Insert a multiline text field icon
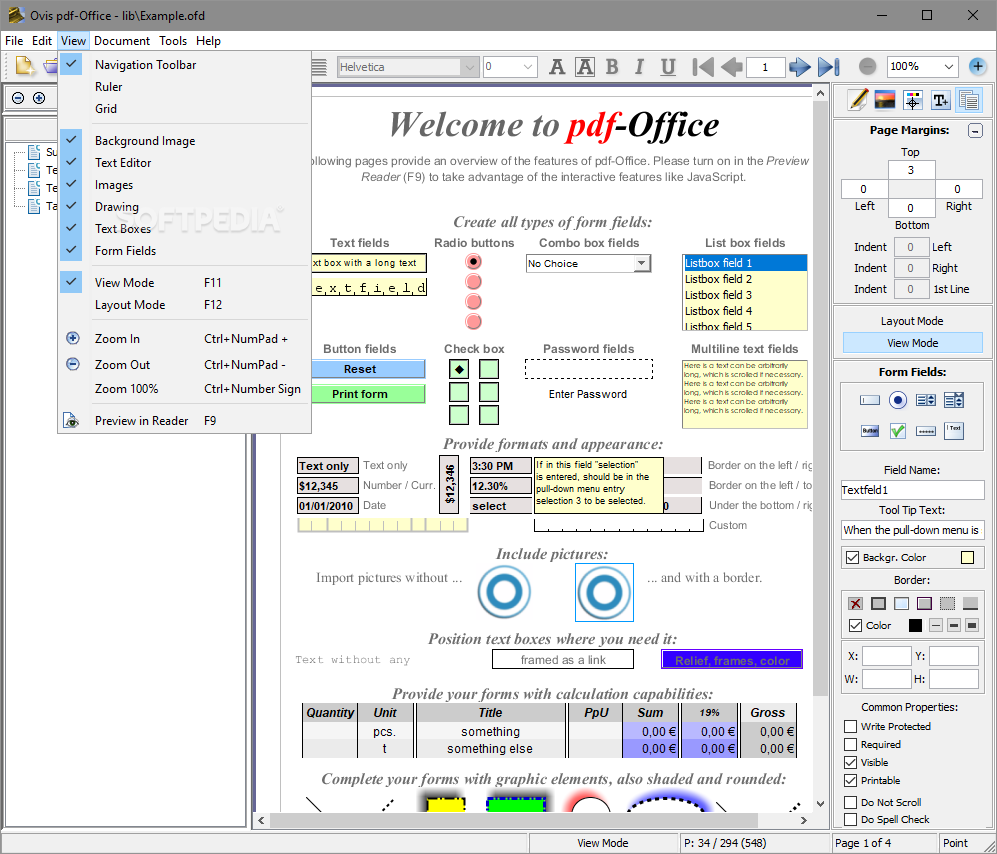The width and height of the screenshot is (997, 854). (954, 430)
